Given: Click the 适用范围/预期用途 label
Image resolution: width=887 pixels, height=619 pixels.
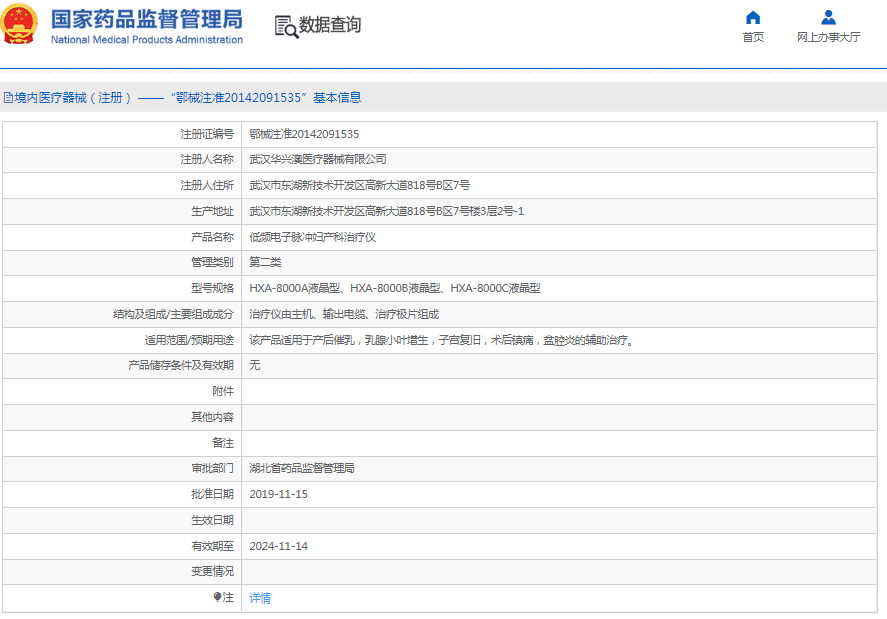Looking at the screenshot, I should pyautogui.click(x=189, y=340).
